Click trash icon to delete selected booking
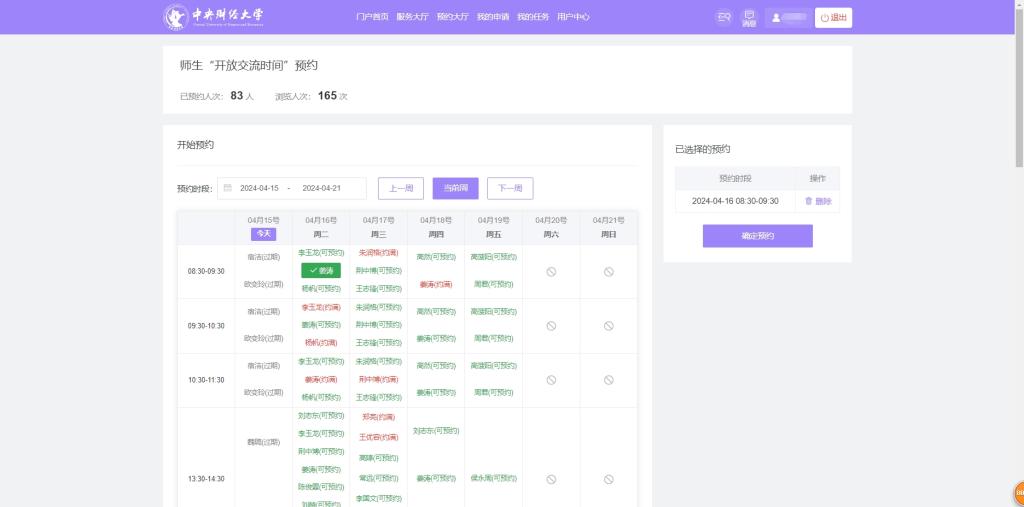The height and width of the screenshot is (507, 1024). click(x=809, y=201)
